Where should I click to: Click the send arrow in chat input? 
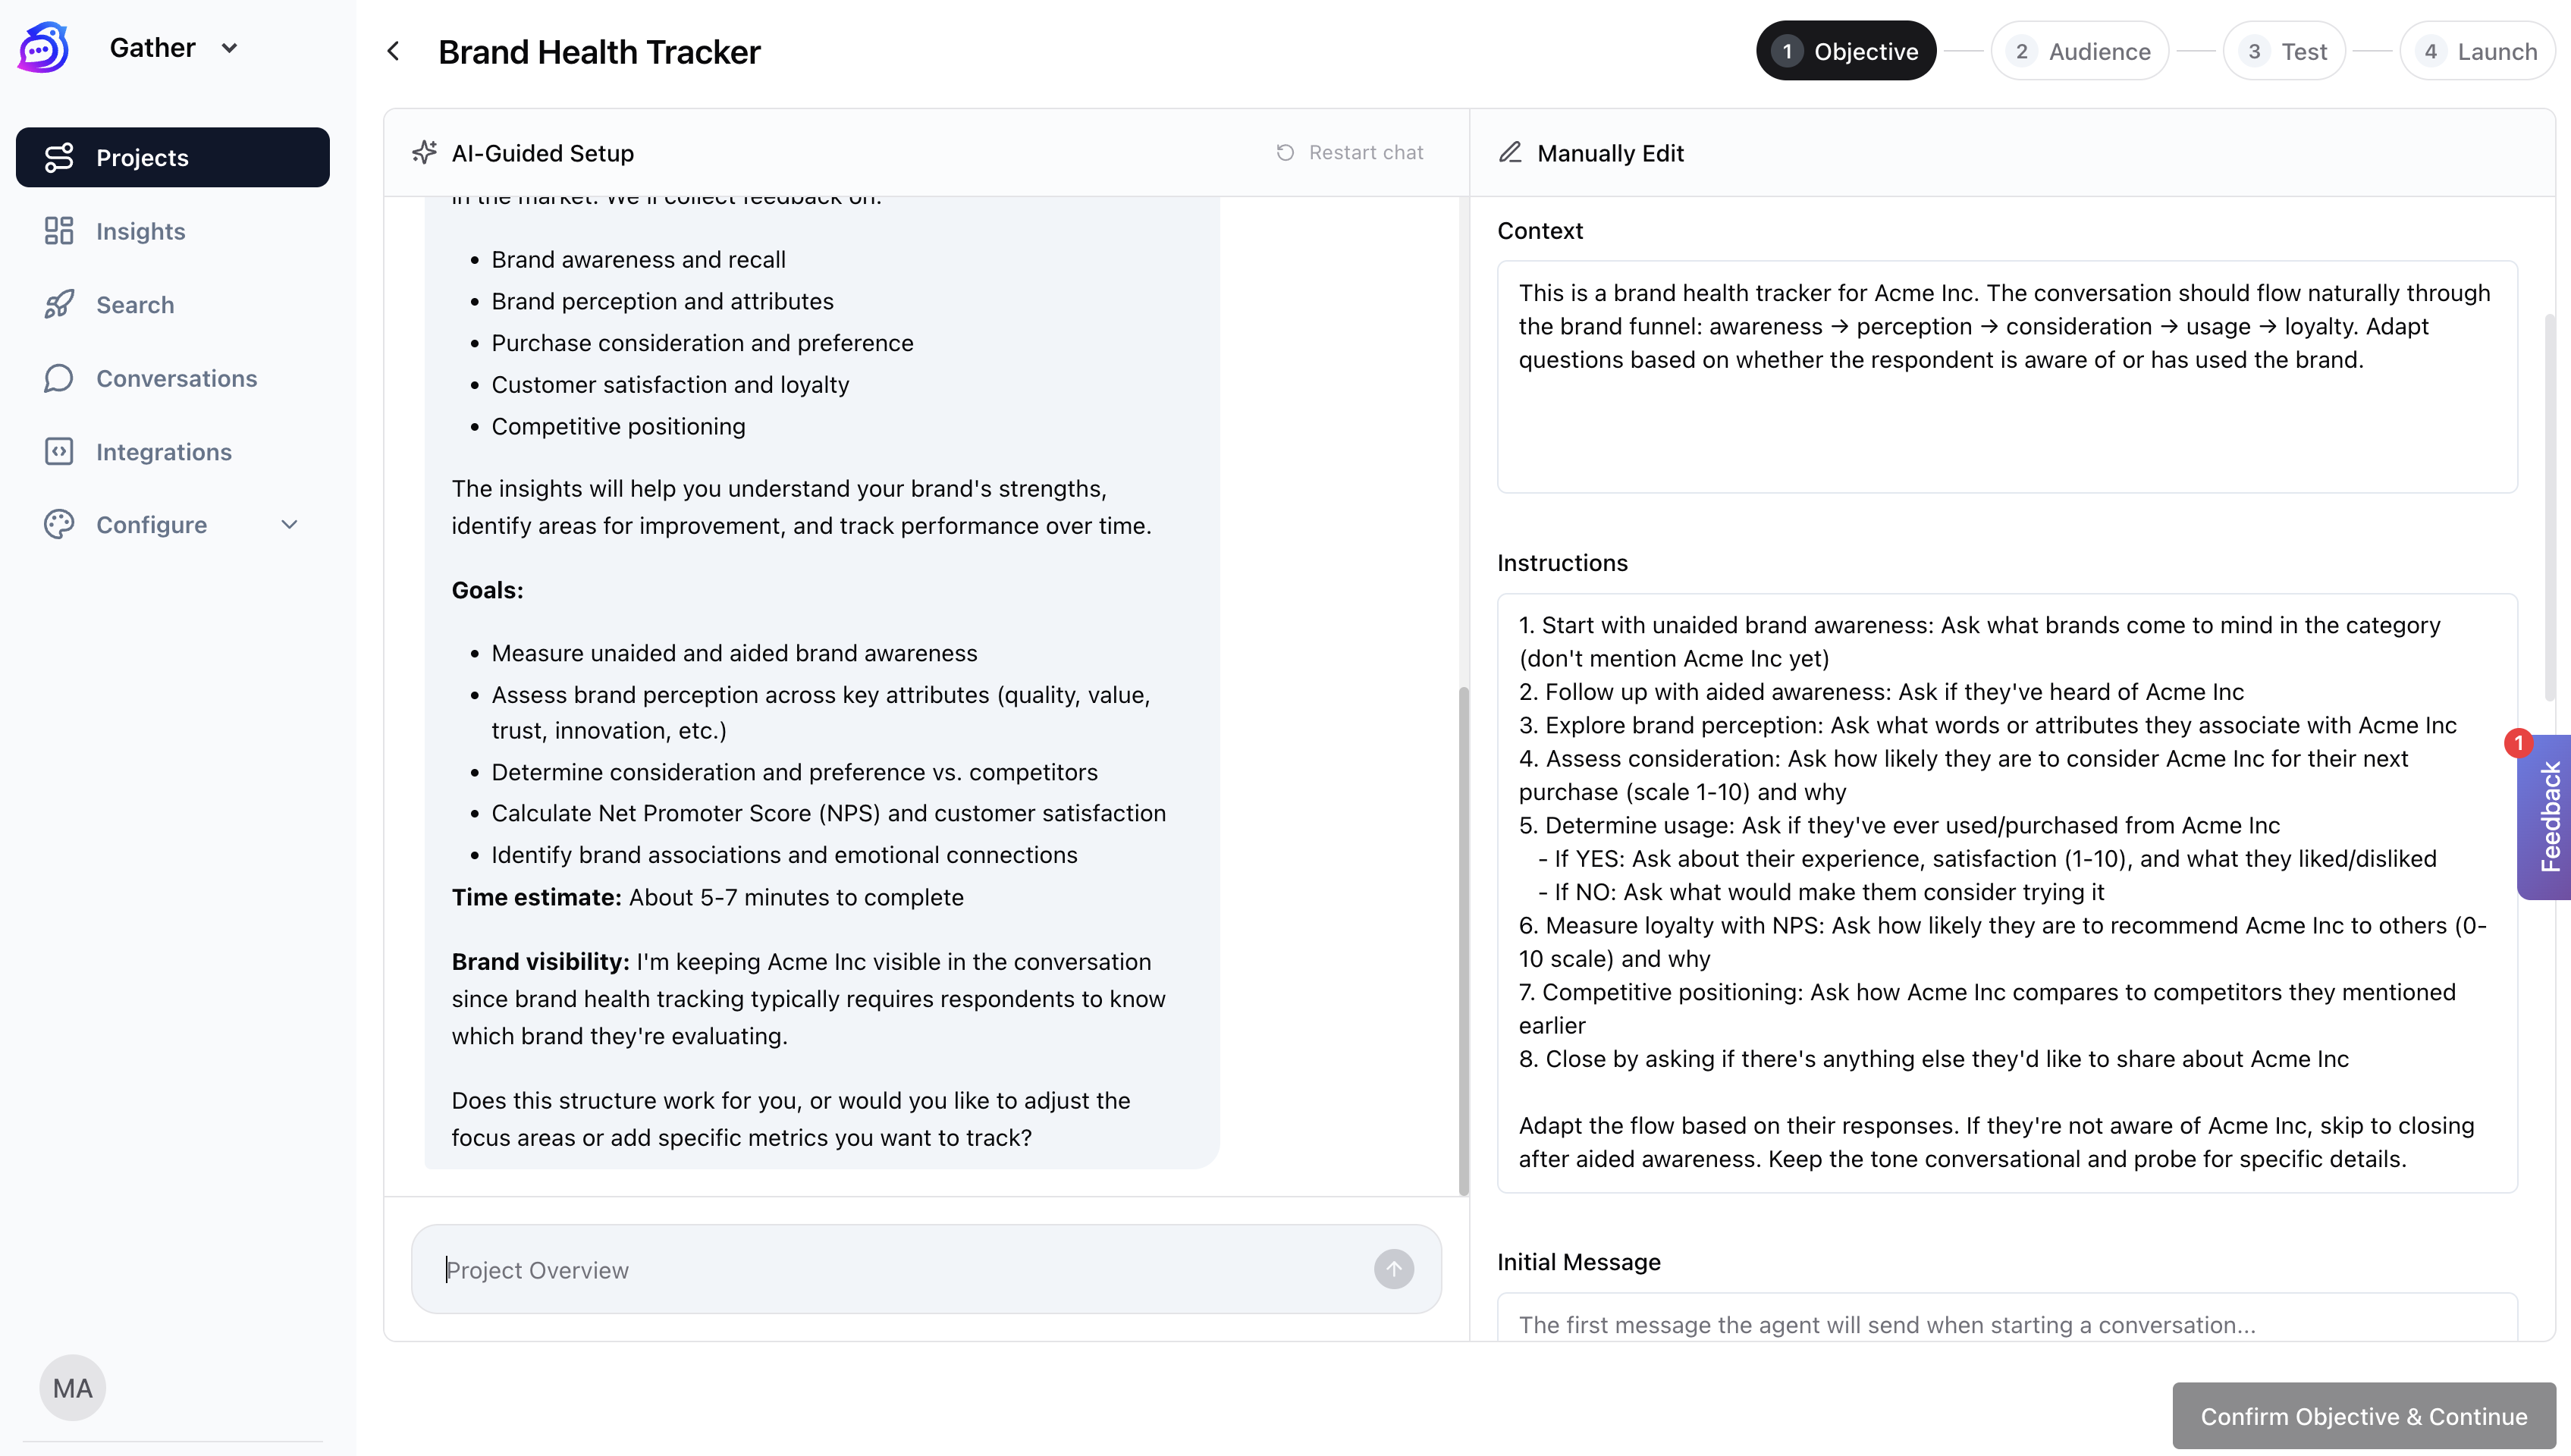1393,1269
